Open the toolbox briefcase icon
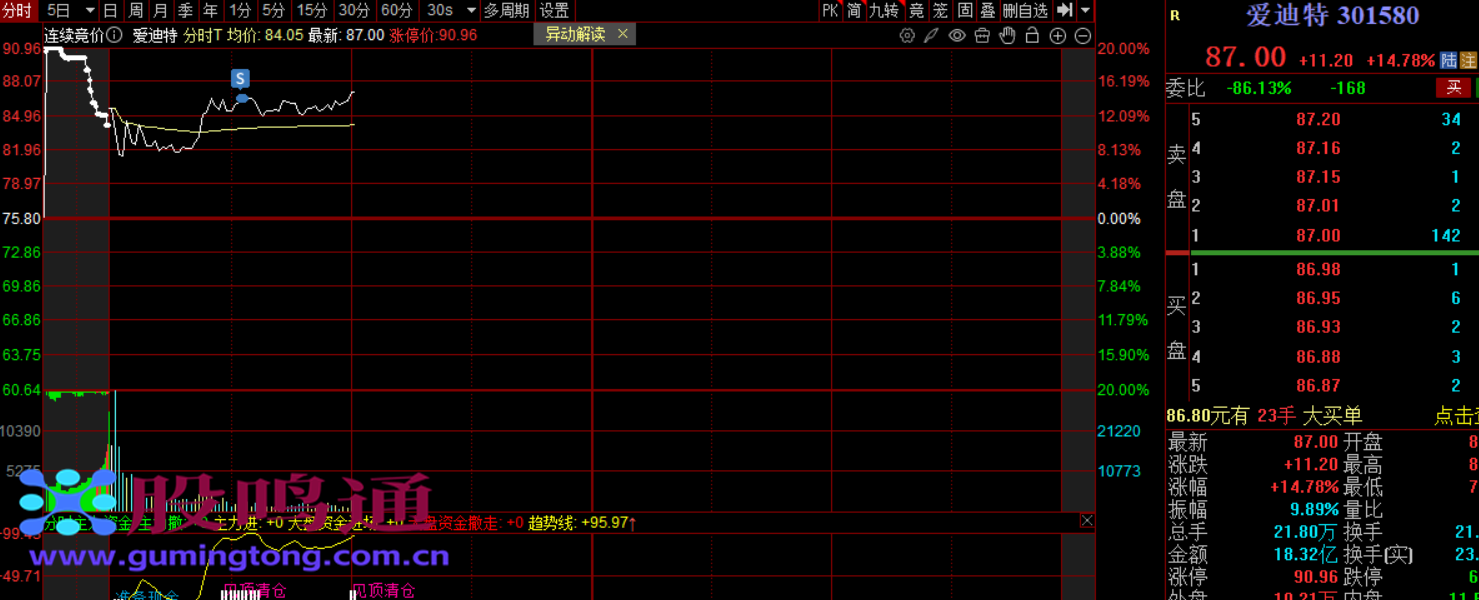Image resolution: width=1479 pixels, height=600 pixels. pos(982,35)
